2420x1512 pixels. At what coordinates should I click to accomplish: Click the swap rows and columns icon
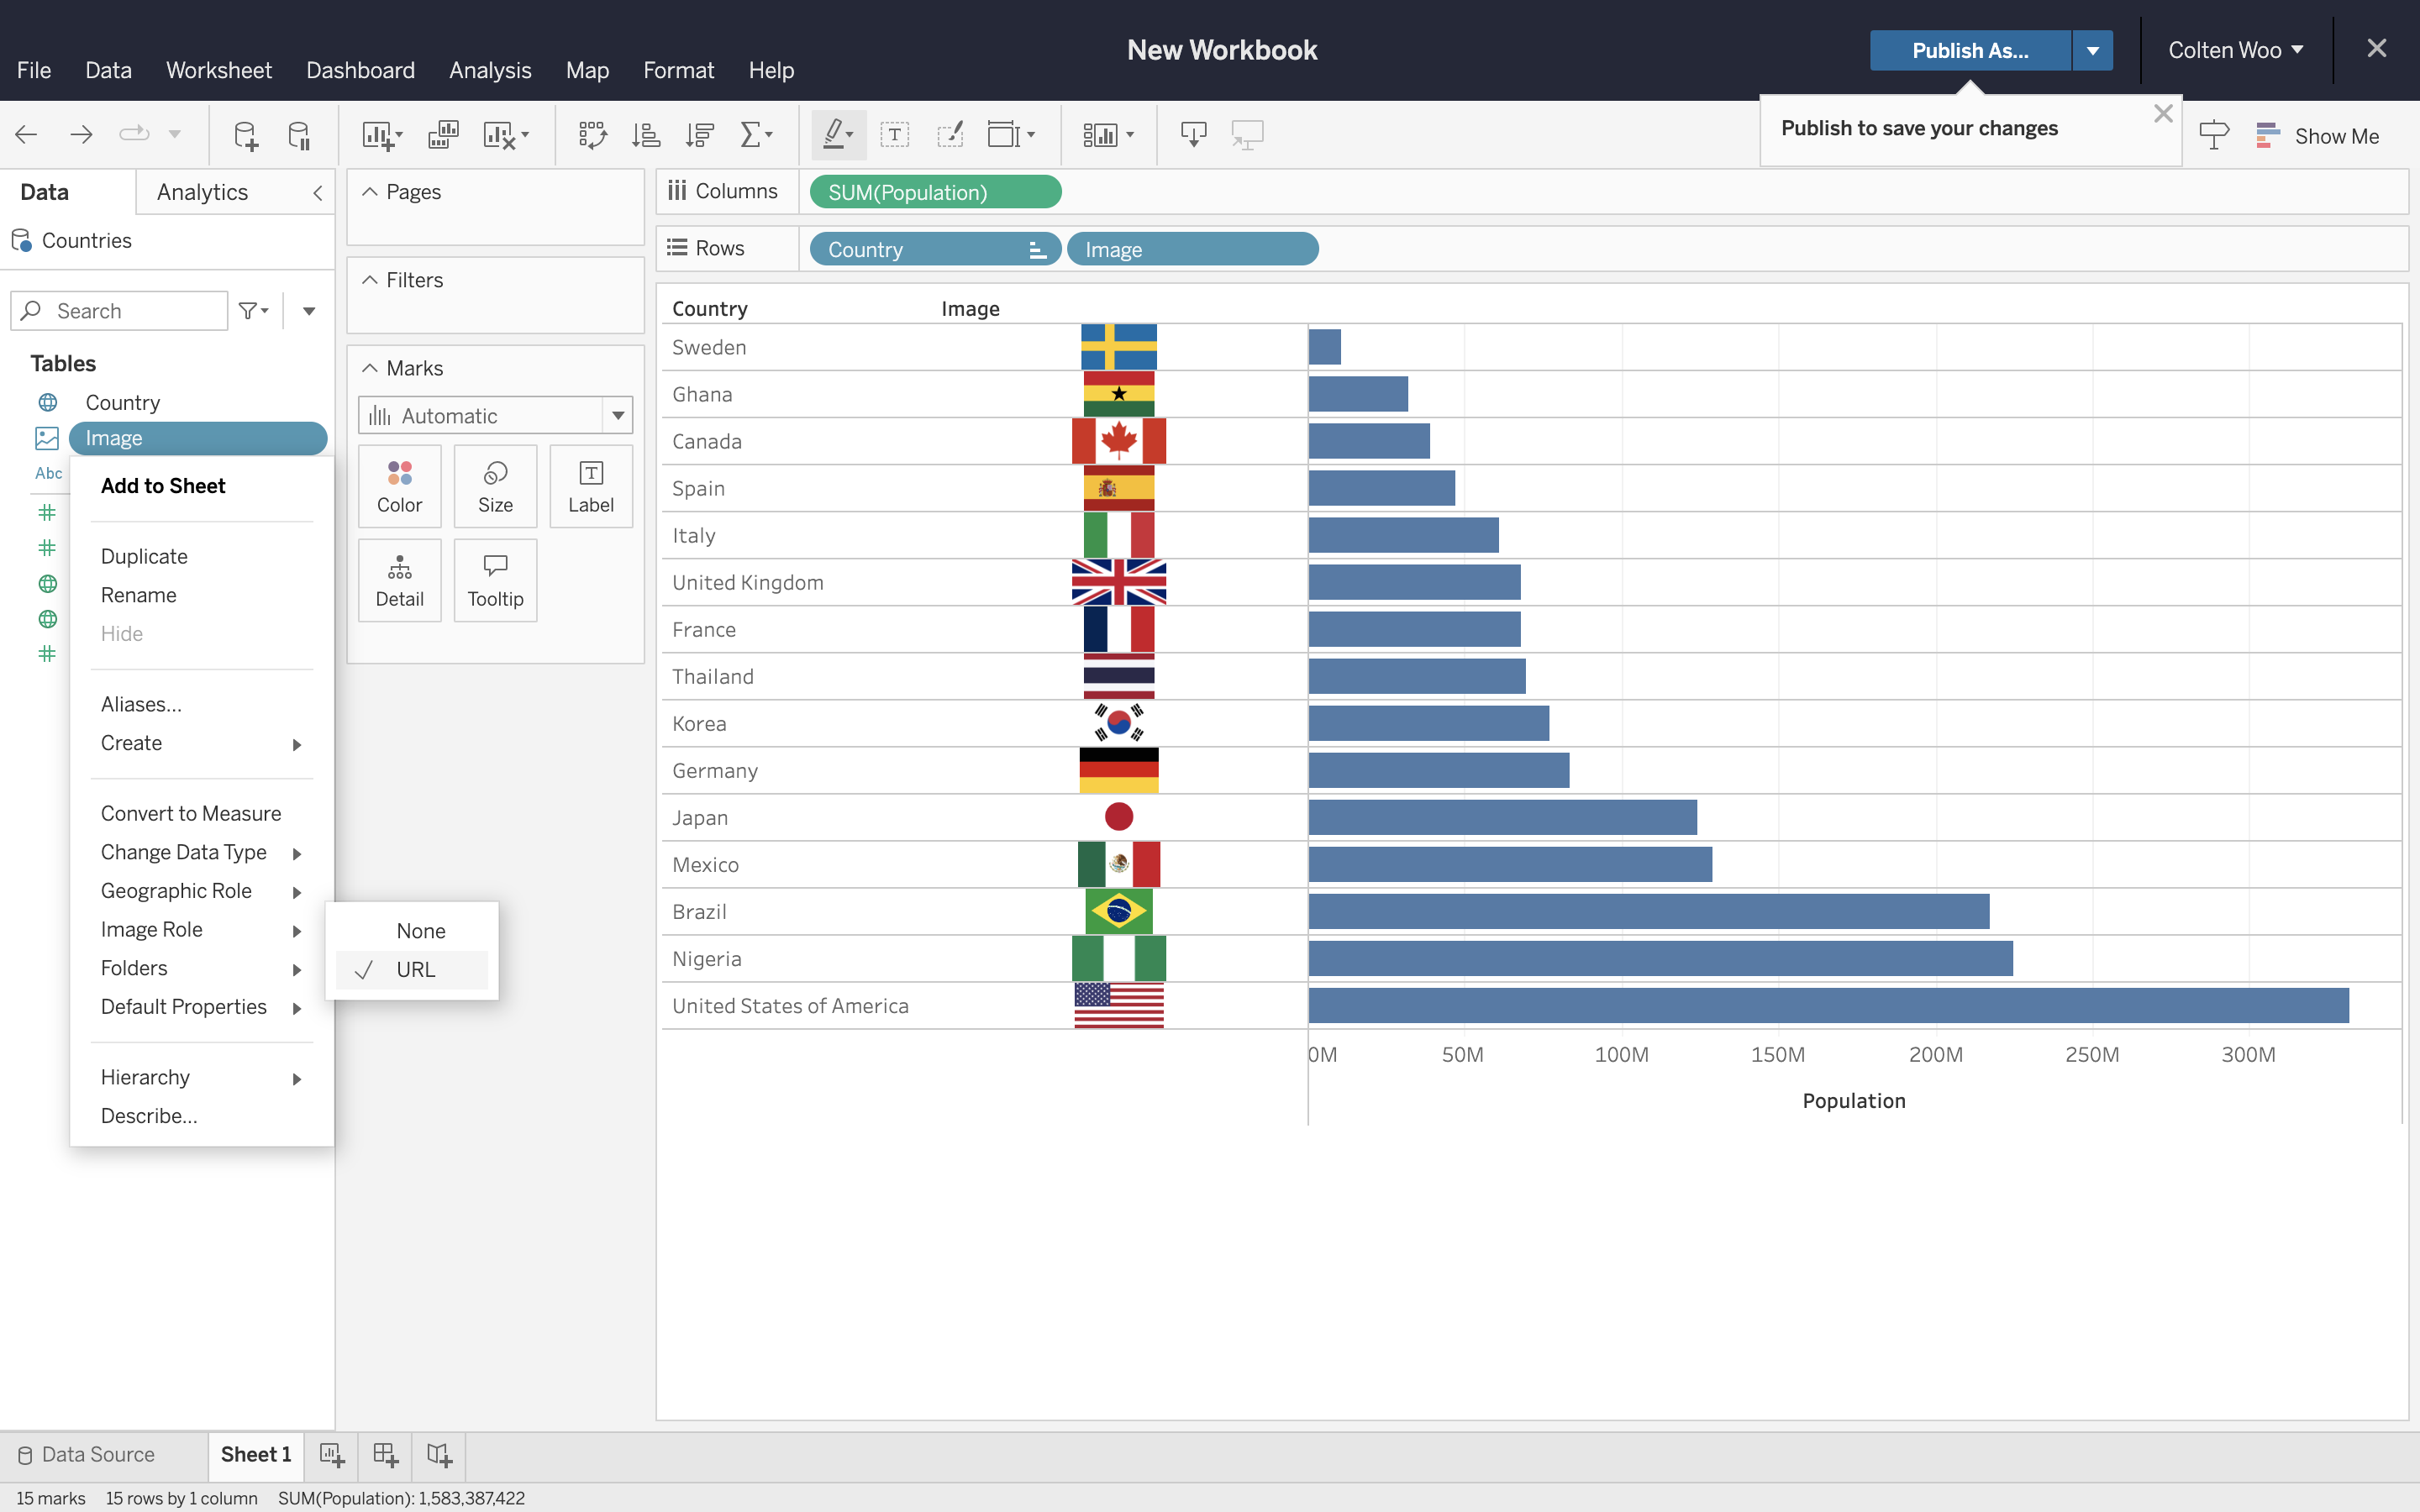tap(592, 135)
